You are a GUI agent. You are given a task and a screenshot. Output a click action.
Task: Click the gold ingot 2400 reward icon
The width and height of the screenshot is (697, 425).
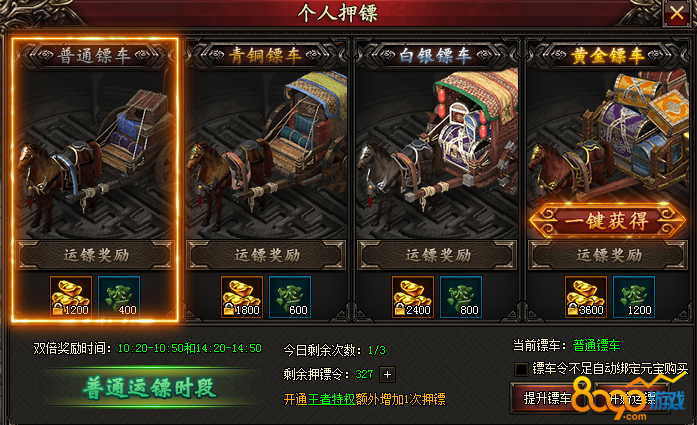click(x=413, y=297)
